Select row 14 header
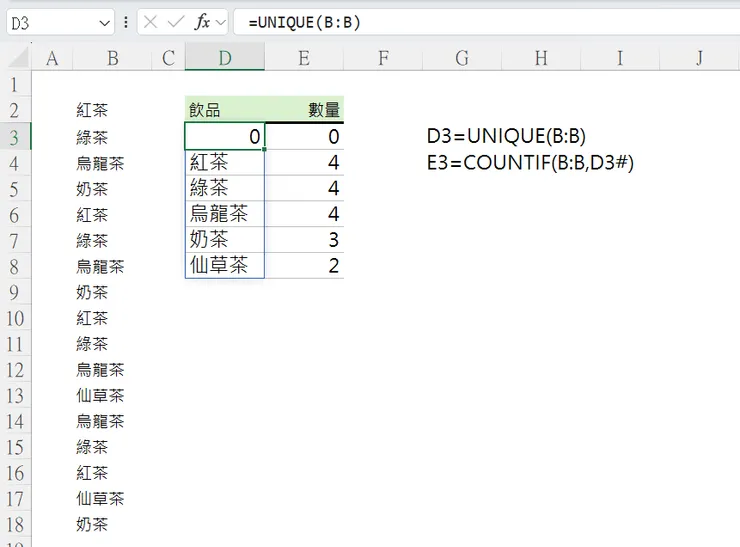Viewport: 740px width, 547px height. [x=15, y=421]
